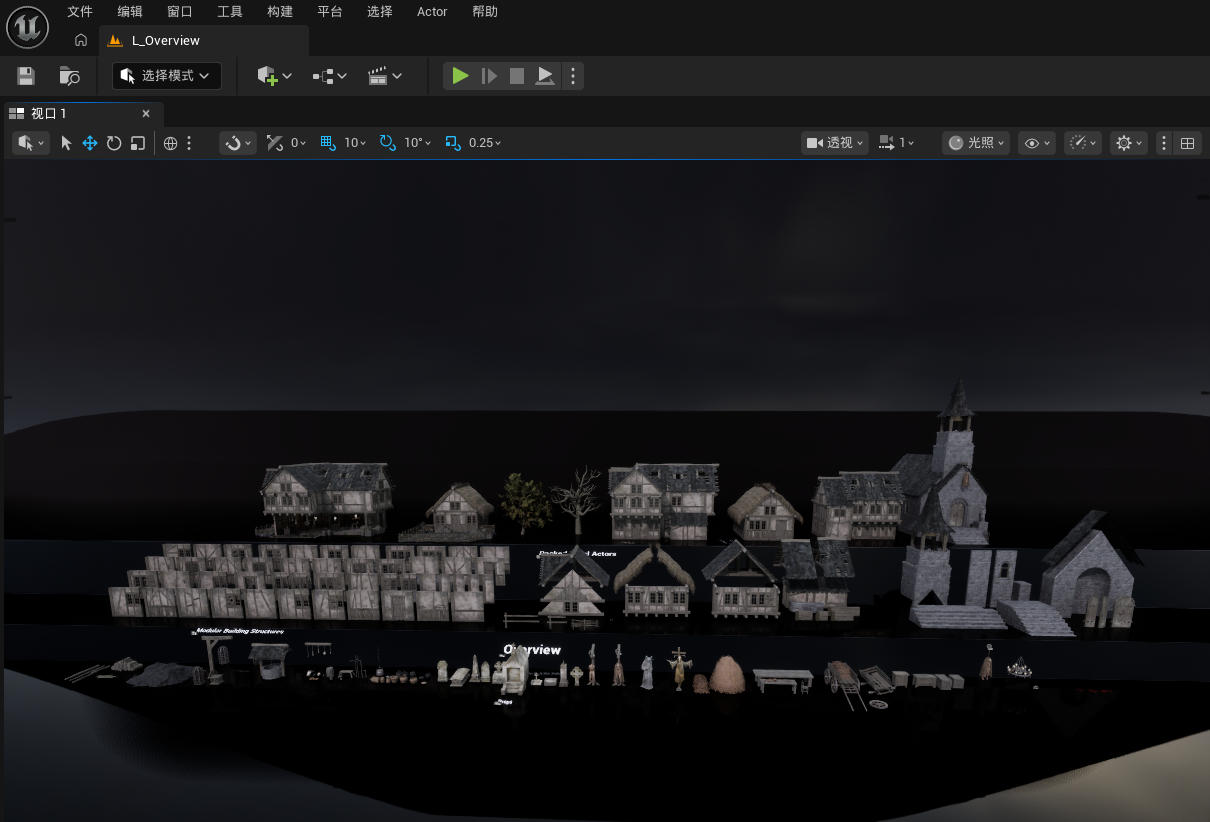Open the 帮助 menu
This screenshot has width=1210, height=822.
(485, 12)
